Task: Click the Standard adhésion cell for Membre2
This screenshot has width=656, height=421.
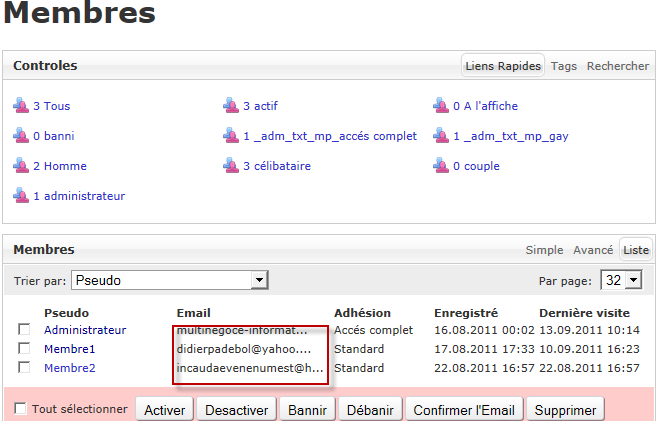Action: 359,368
